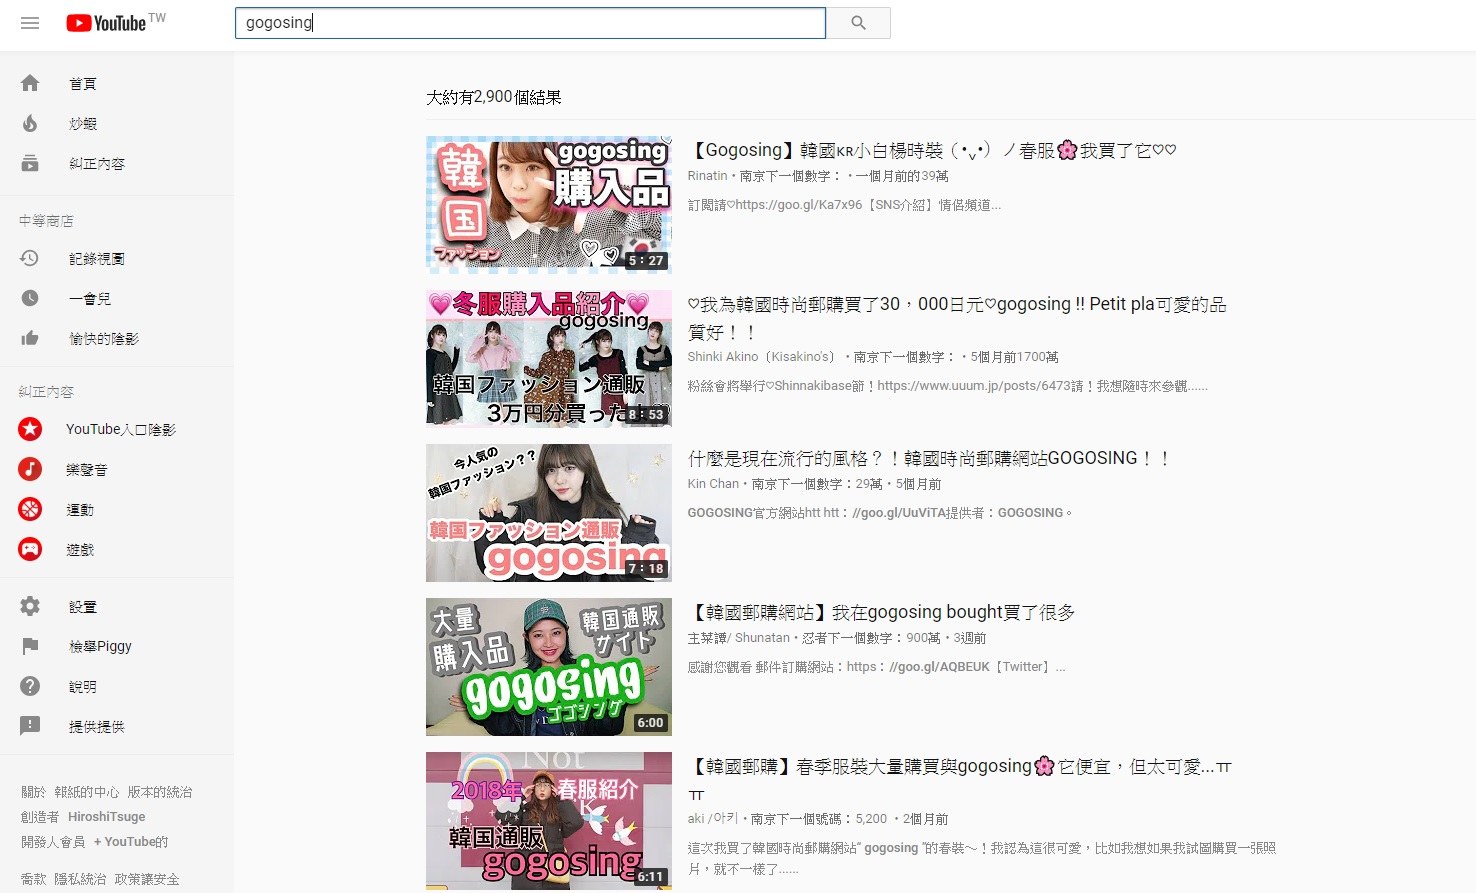Visit the 主某譚/ Shunatan channel link
Viewport: 1476px width, 893px height.
[x=739, y=638]
